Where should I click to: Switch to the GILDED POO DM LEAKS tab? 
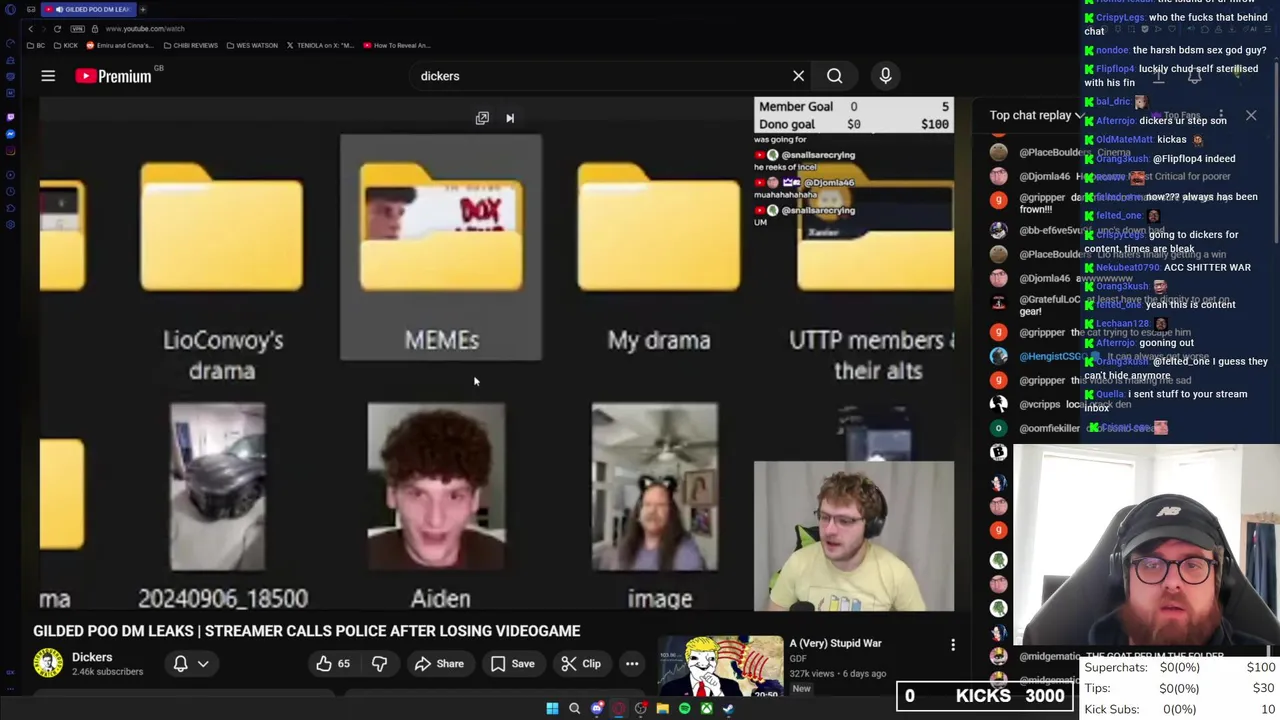(88, 9)
